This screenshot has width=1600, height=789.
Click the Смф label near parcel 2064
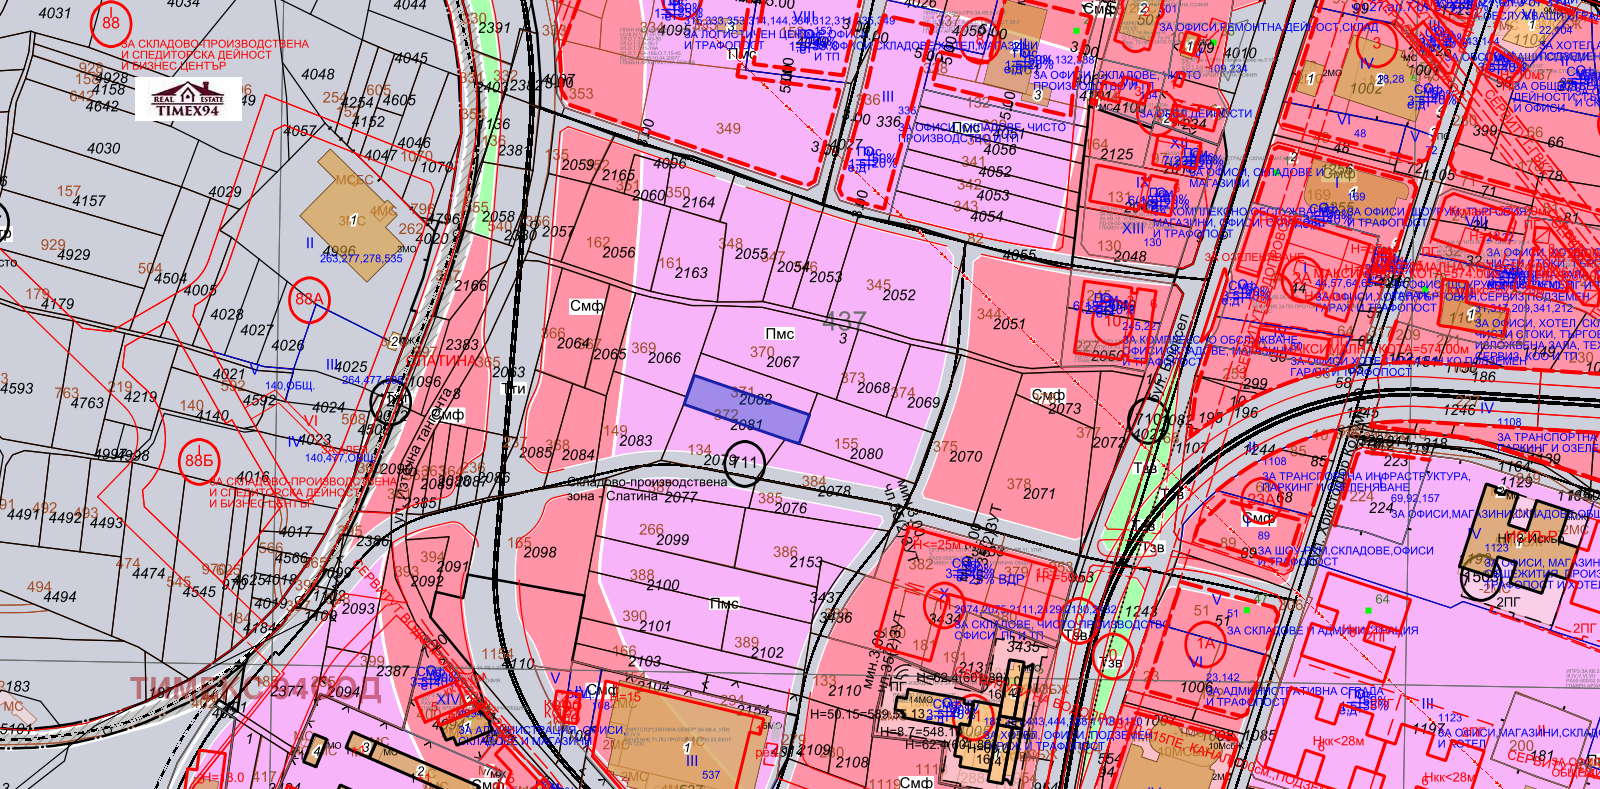(x=586, y=306)
